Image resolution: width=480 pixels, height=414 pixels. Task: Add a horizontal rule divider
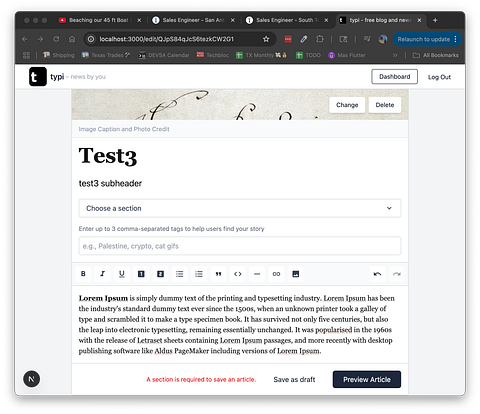tap(257, 274)
